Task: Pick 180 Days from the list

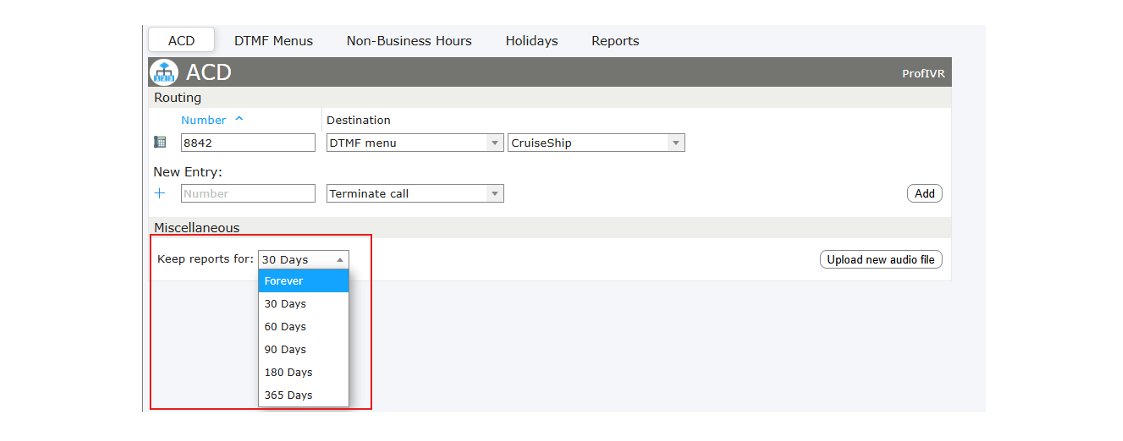Action: (x=304, y=372)
